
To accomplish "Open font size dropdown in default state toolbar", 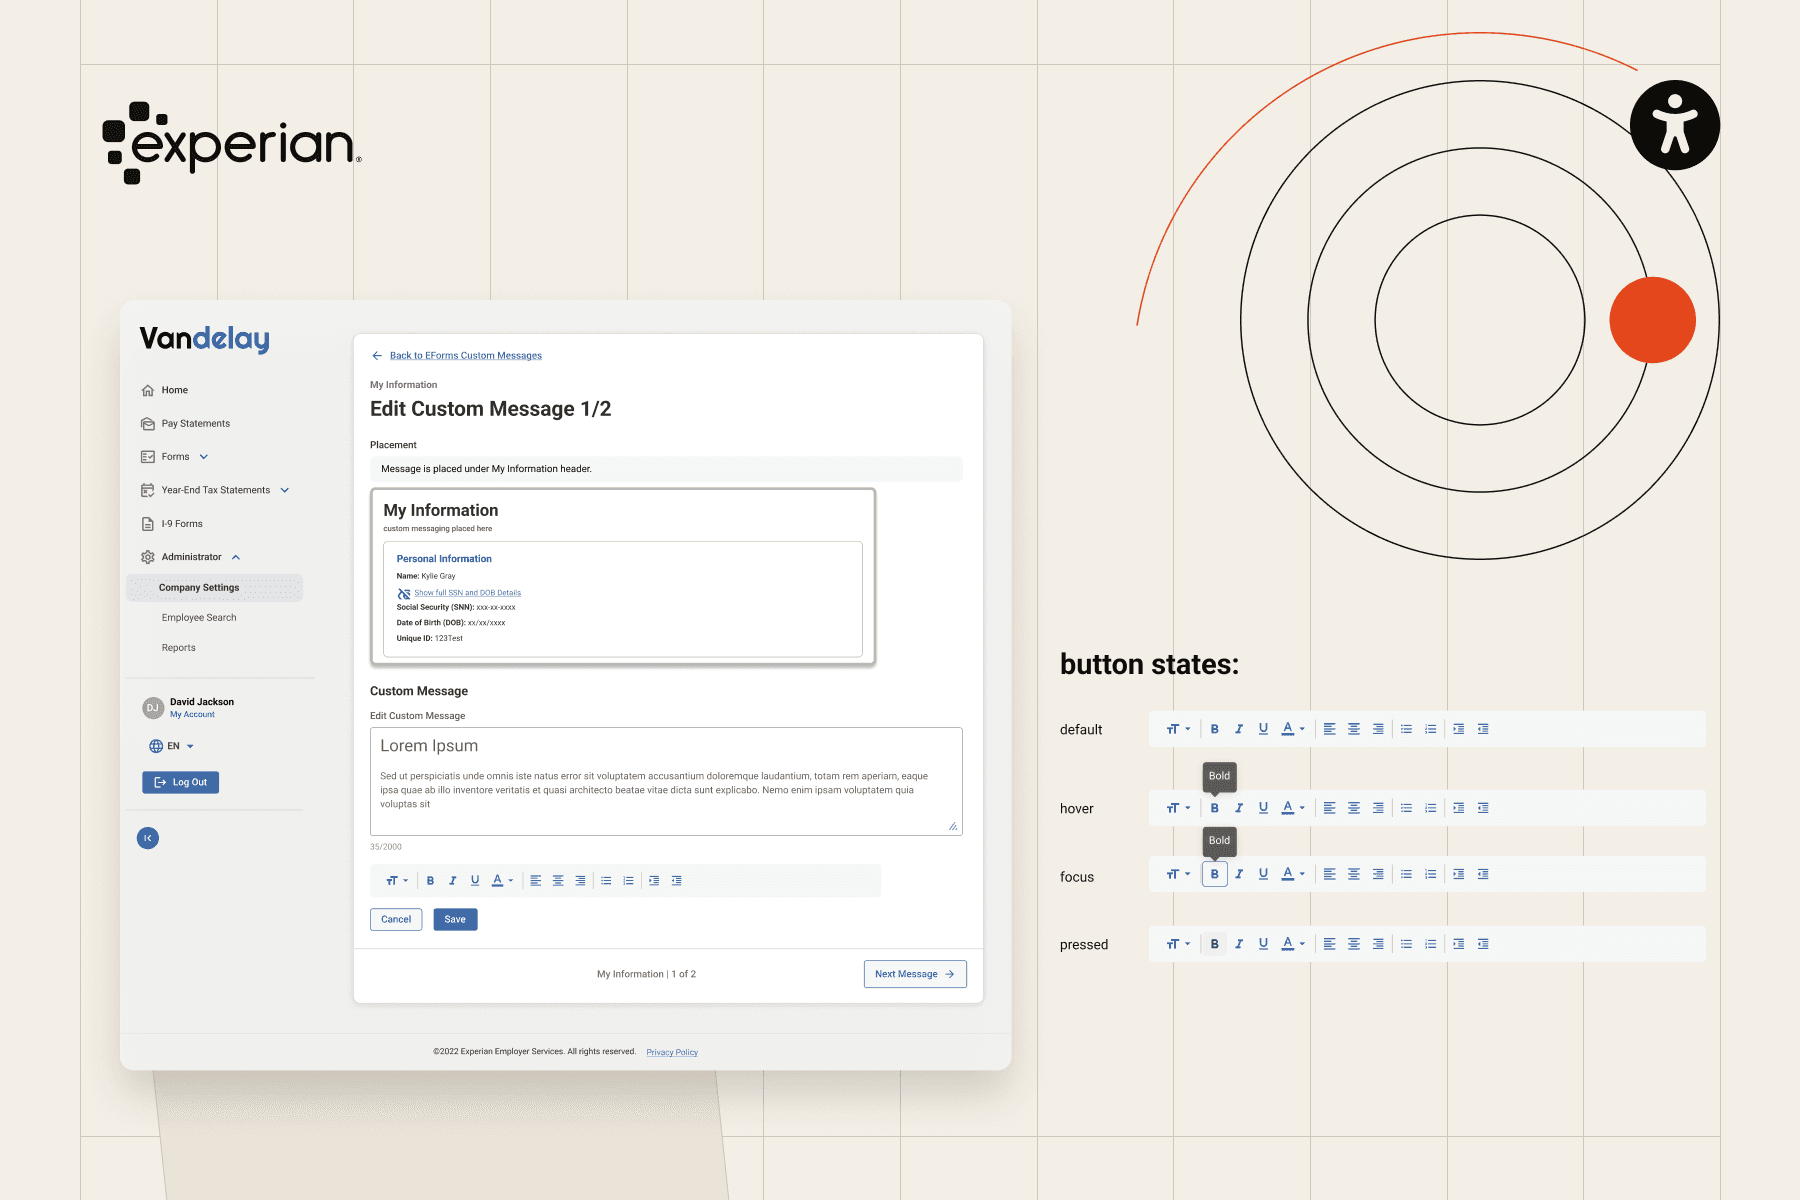I will (x=1179, y=729).
